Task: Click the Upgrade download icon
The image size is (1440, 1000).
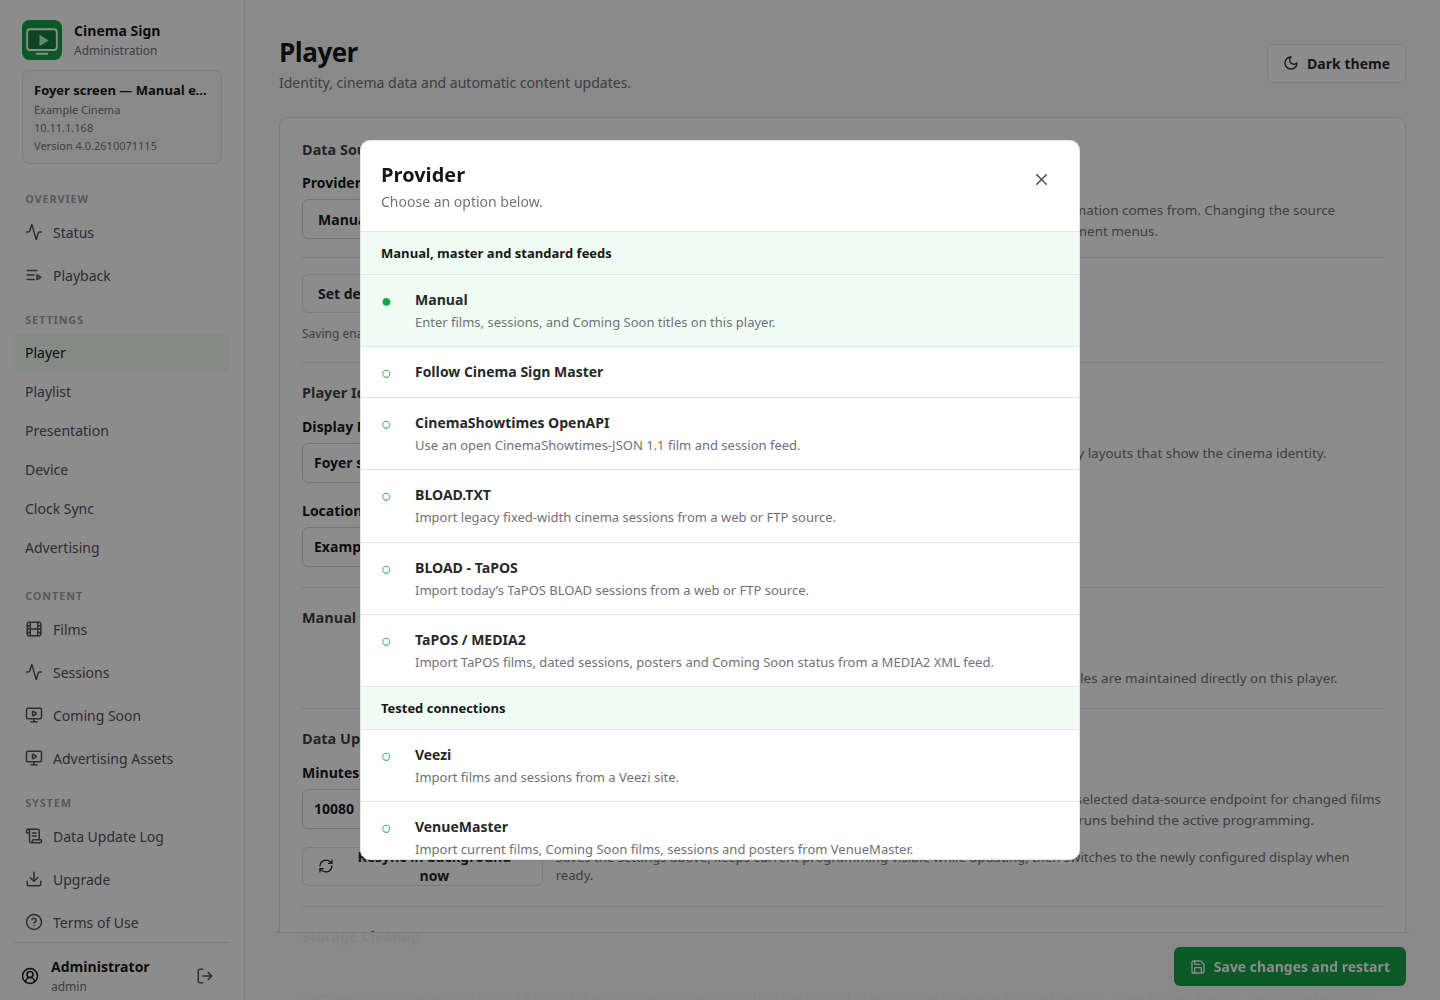Action: click(34, 879)
